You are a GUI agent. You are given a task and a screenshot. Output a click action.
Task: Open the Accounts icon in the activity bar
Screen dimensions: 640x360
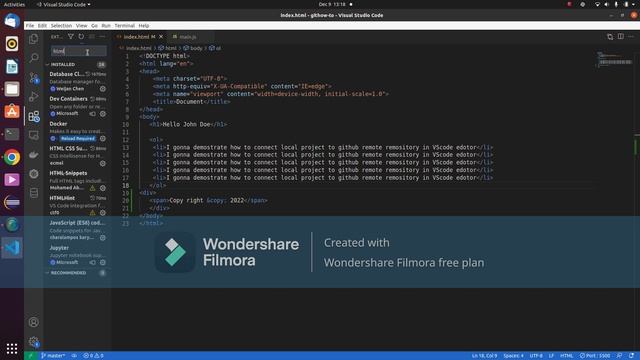point(34,322)
